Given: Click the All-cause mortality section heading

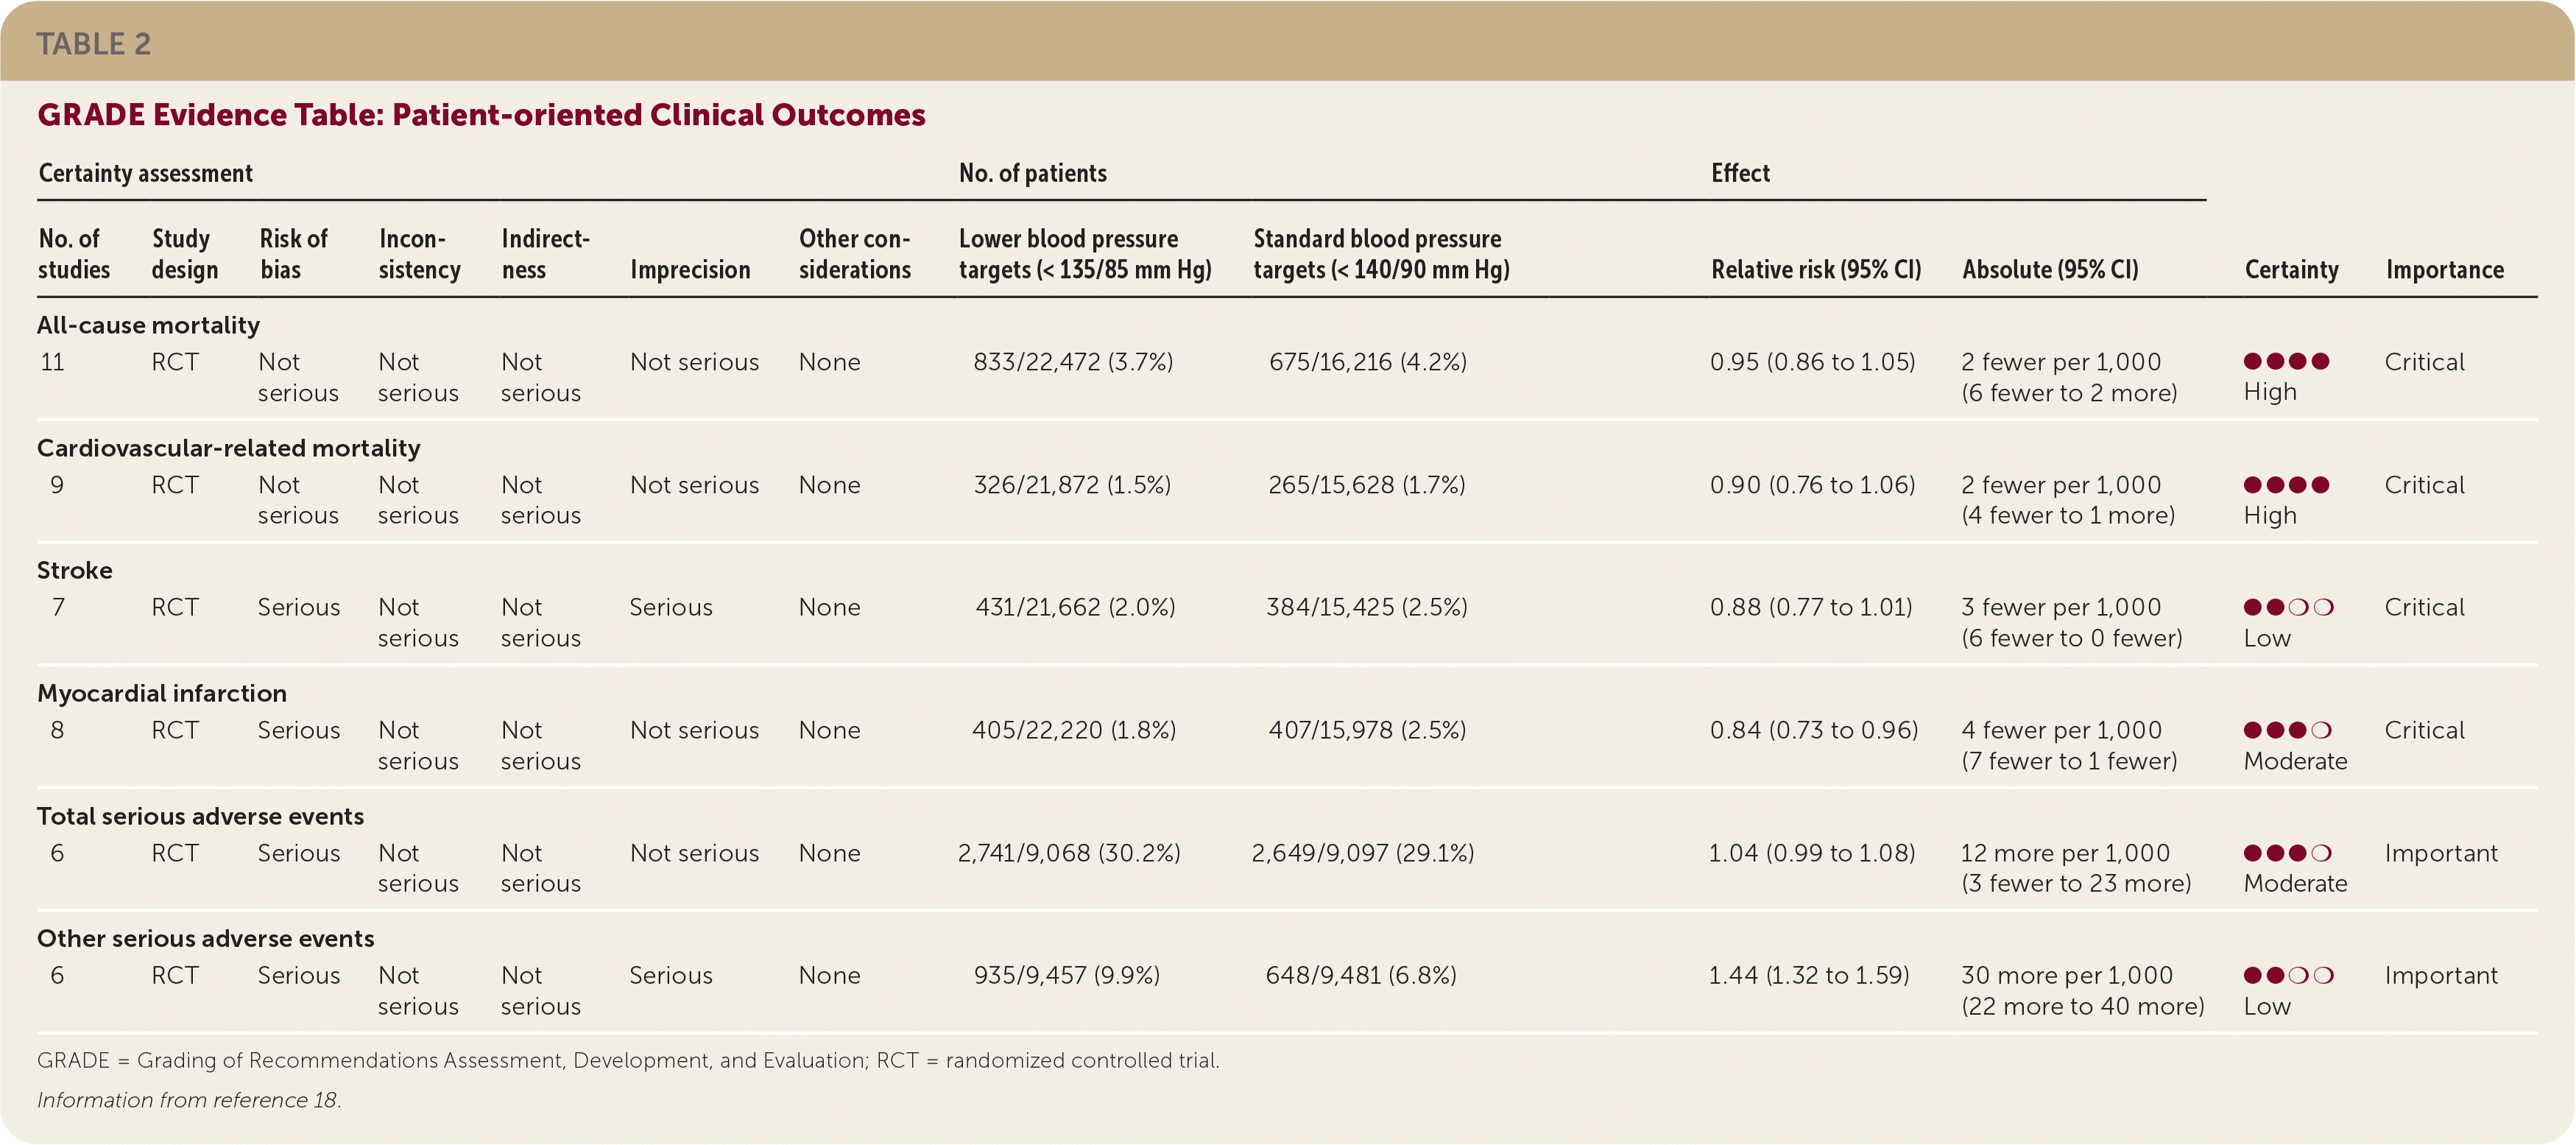Looking at the screenshot, I should 148,325.
